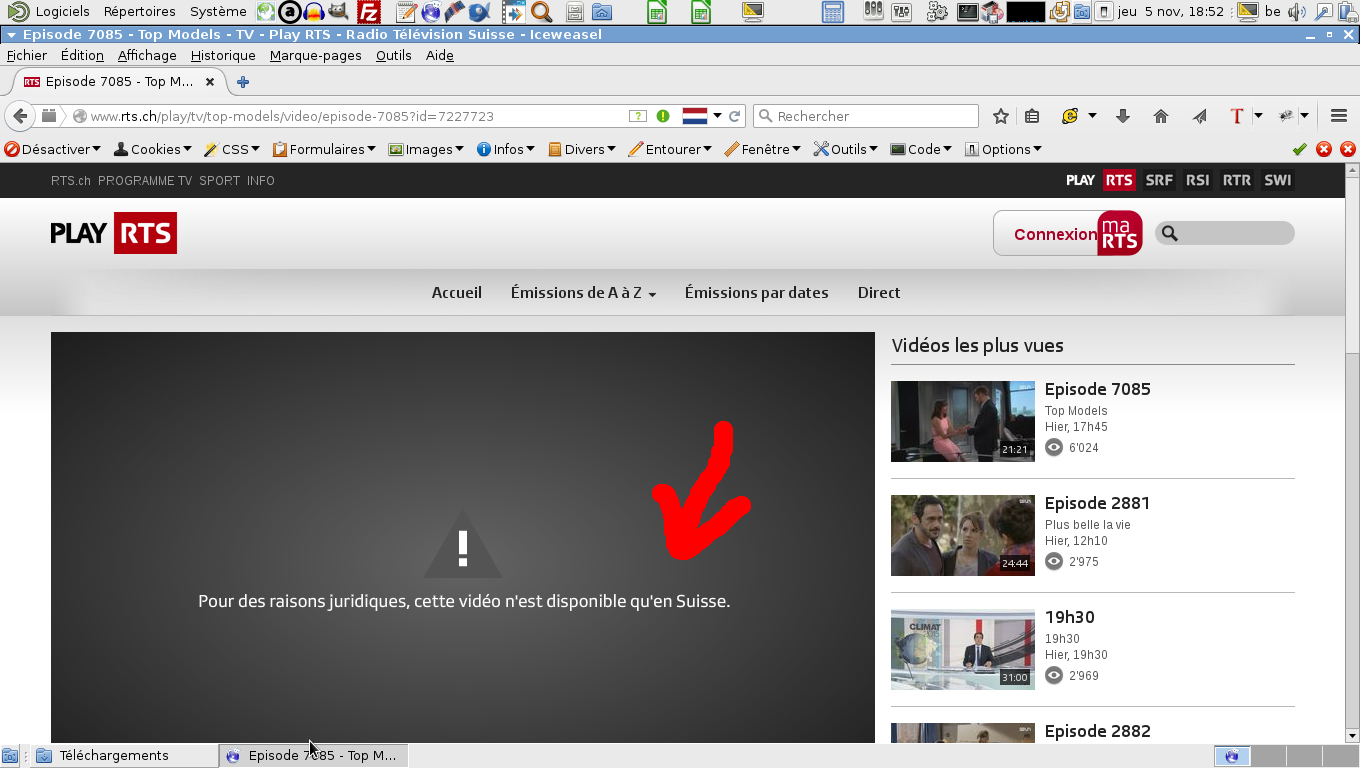Click the volume speaker icon in panel
This screenshot has width=1360, height=768.
click(1297, 12)
